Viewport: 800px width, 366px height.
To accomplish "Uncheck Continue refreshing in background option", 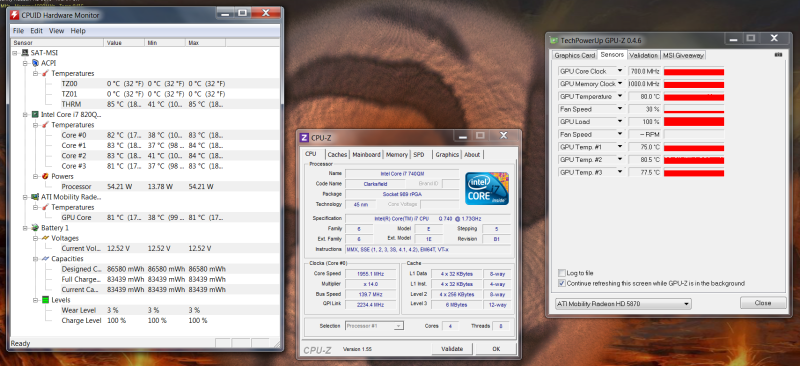I will [562, 283].
